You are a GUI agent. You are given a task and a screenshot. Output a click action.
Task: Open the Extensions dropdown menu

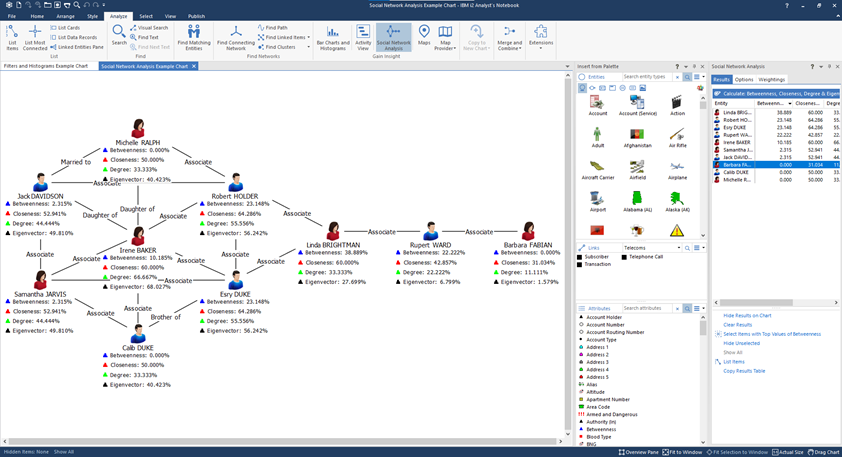540,37
